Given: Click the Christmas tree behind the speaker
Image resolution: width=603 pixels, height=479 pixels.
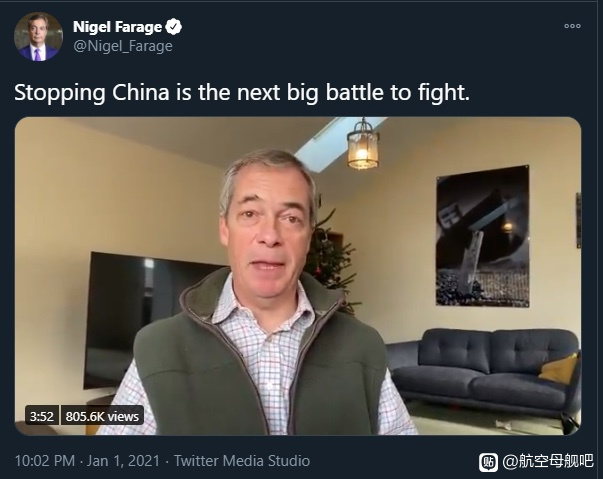Looking at the screenshot, I should [331, 259].
